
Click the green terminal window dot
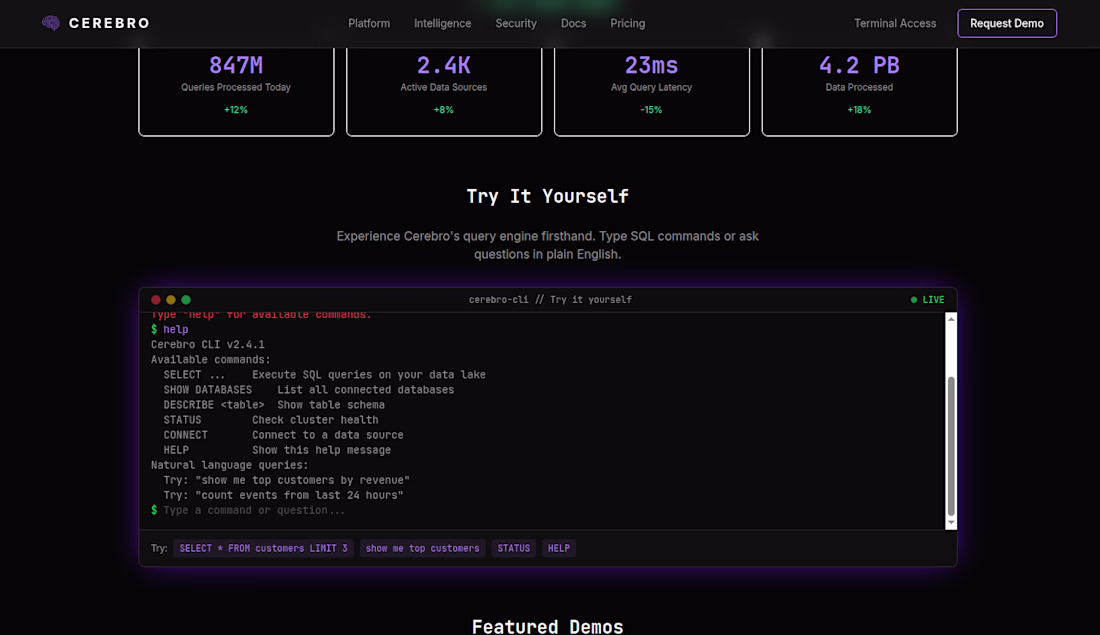click(x=186, y=300)
